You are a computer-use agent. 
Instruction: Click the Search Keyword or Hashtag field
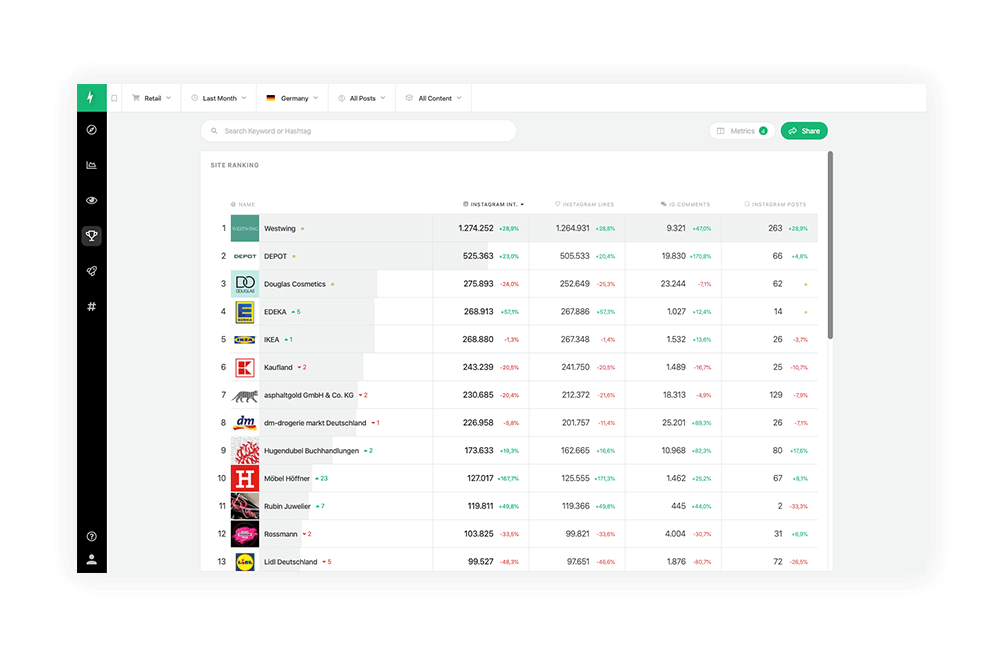click(358, 131)
